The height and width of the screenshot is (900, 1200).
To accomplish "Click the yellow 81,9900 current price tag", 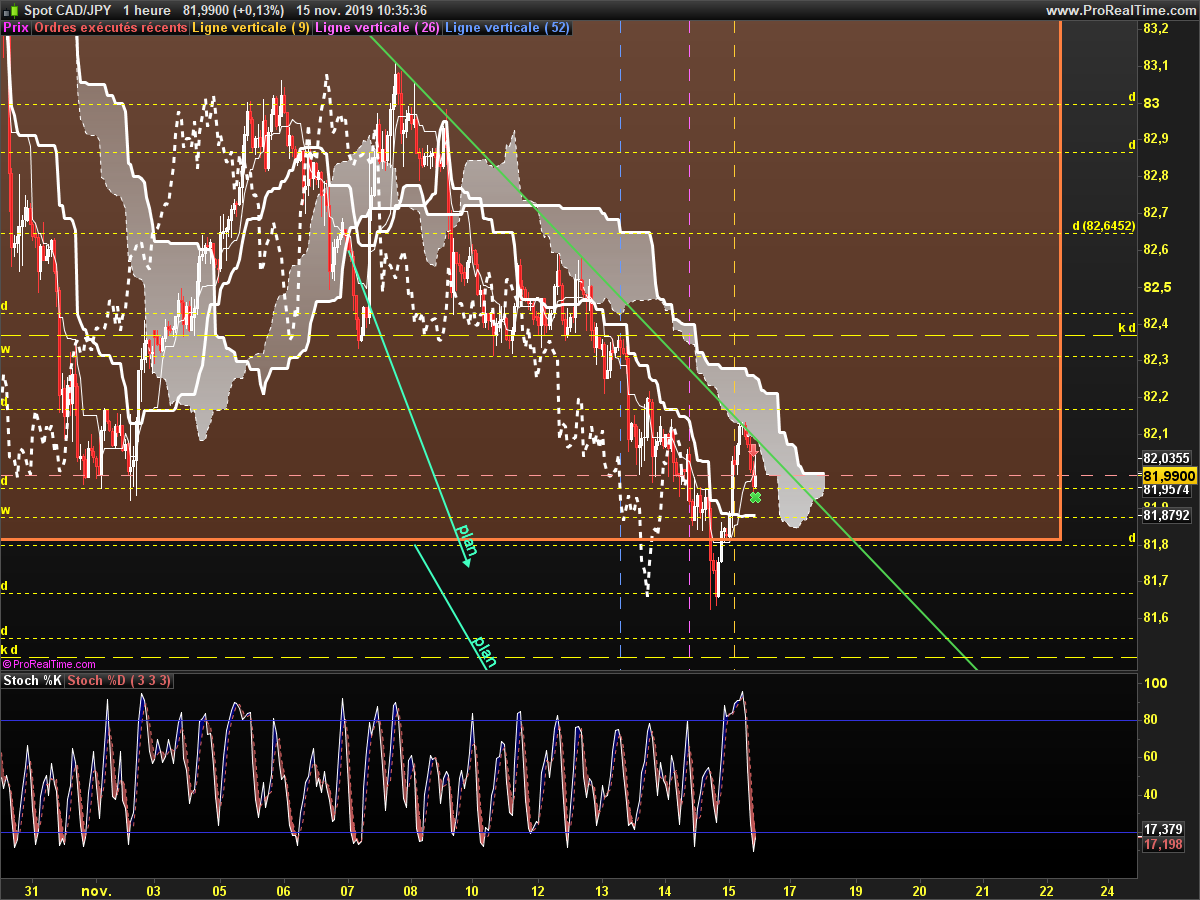I will point(1167,475).
